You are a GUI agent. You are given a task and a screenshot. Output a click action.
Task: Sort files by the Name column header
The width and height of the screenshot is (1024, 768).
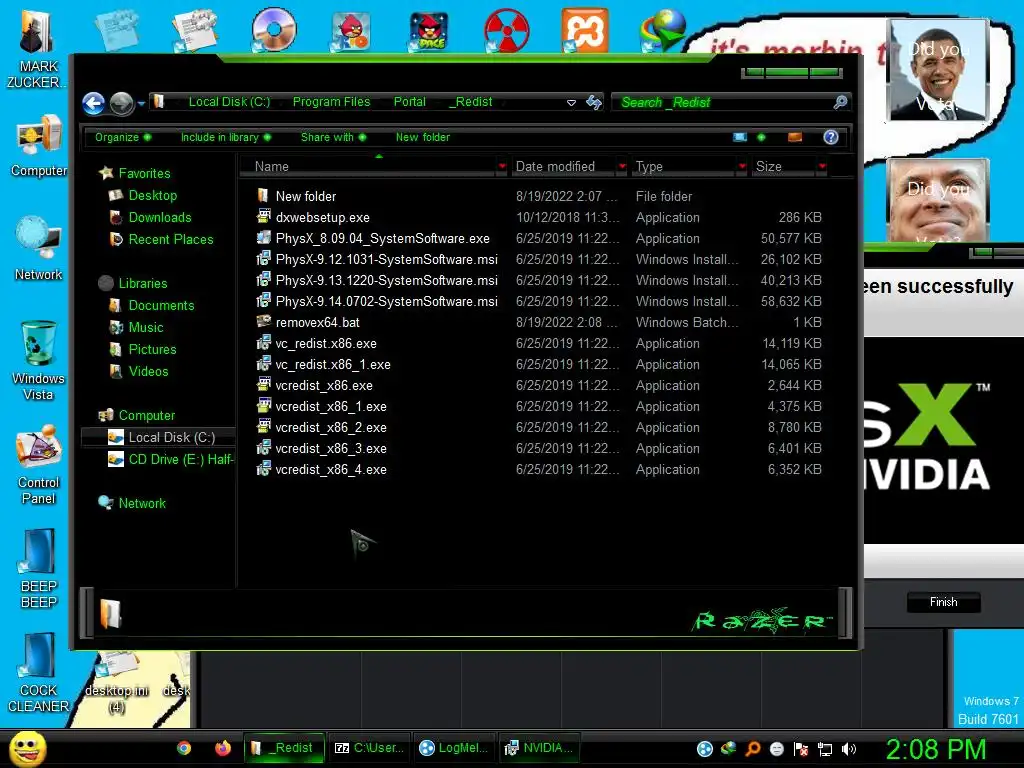tap(369, 167)
